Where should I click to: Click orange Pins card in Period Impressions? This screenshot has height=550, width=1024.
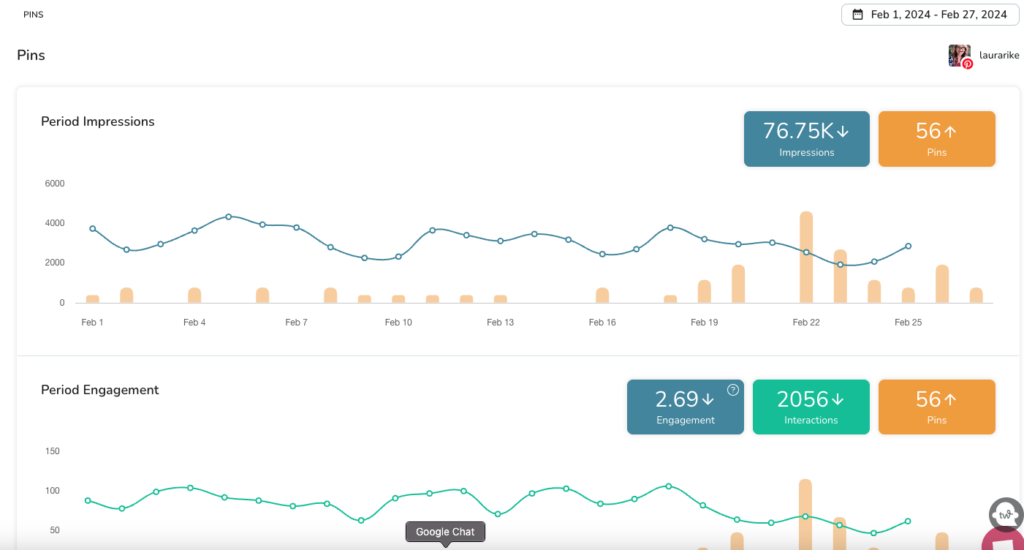936,139
